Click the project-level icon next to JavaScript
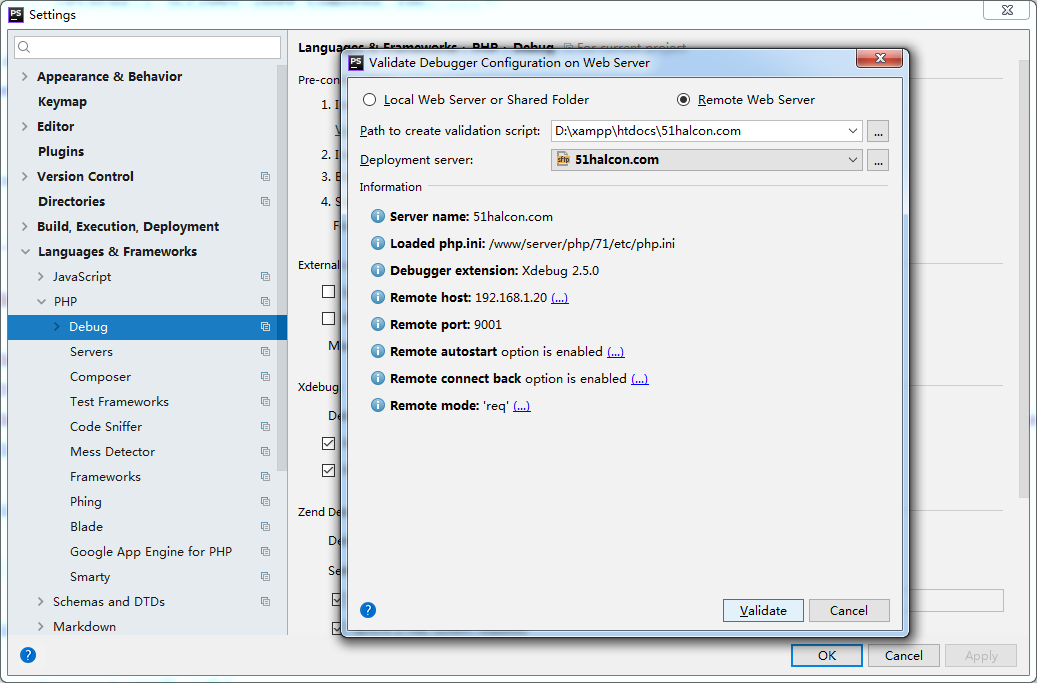Image resolution: width=1037 pixels, height=683 pixels. pos(265,276)
